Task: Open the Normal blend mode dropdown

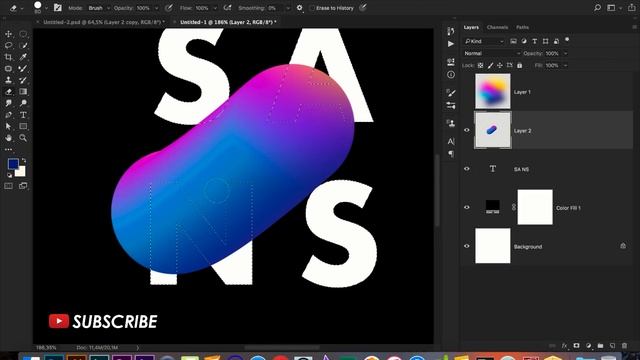Action: click(492, 53)
